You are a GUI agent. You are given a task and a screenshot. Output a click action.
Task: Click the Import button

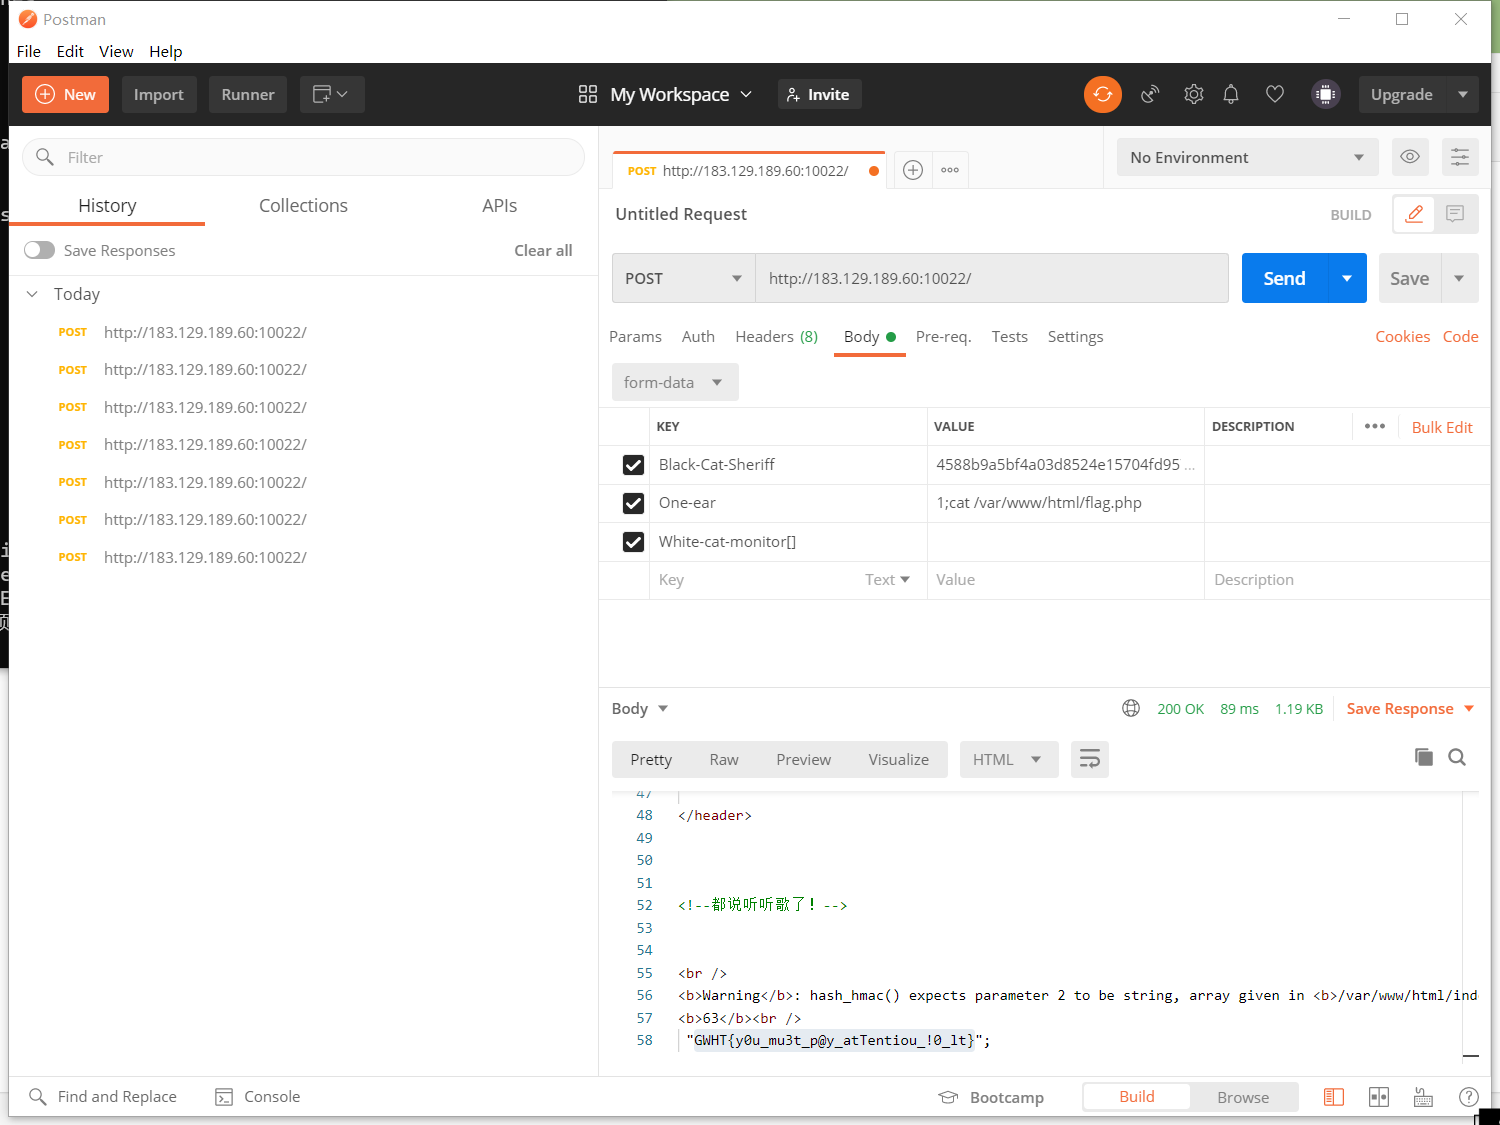tap(158, 94)
